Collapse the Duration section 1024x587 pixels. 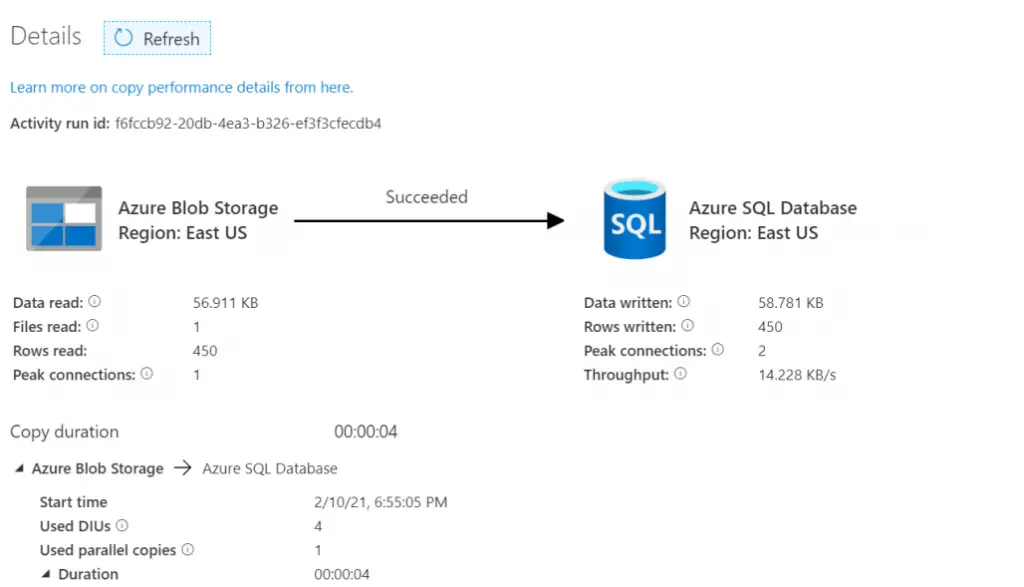[x=46, y=574]
